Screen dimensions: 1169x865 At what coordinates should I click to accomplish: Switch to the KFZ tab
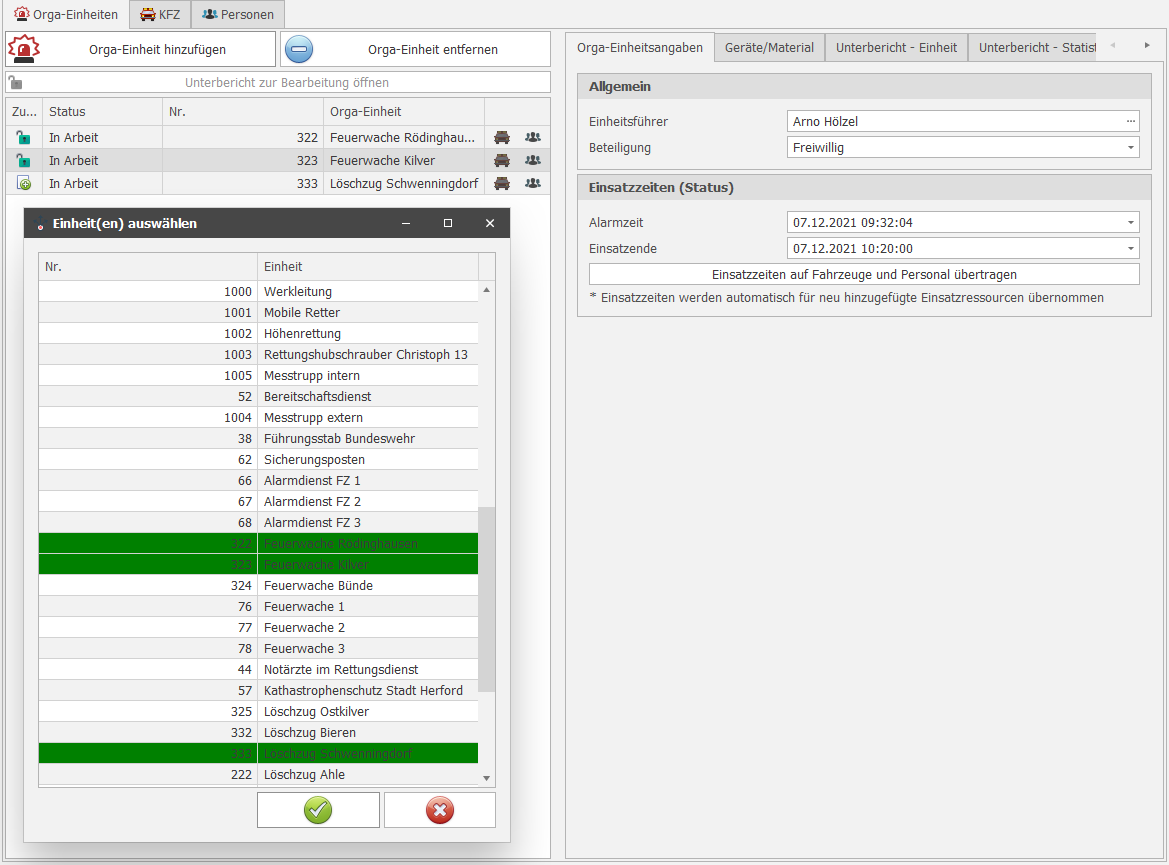(x=160, y=15)
